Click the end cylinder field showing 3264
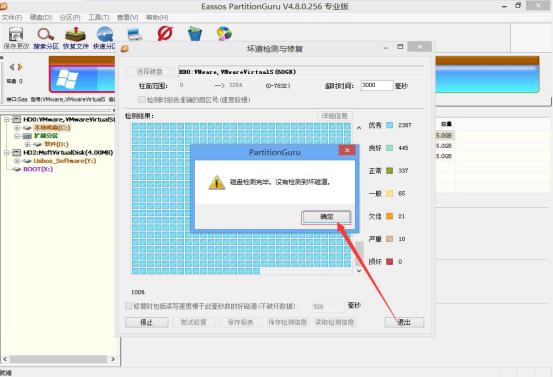 243,85
